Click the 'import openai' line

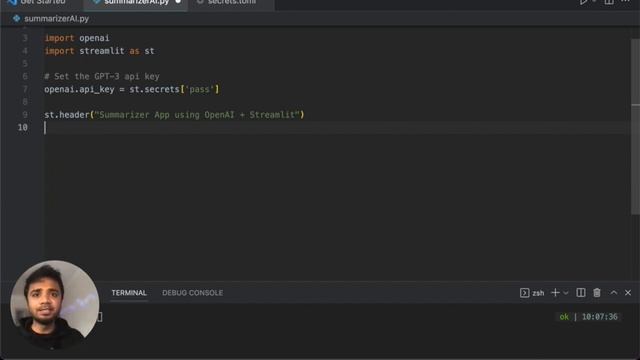coord(77,38)
